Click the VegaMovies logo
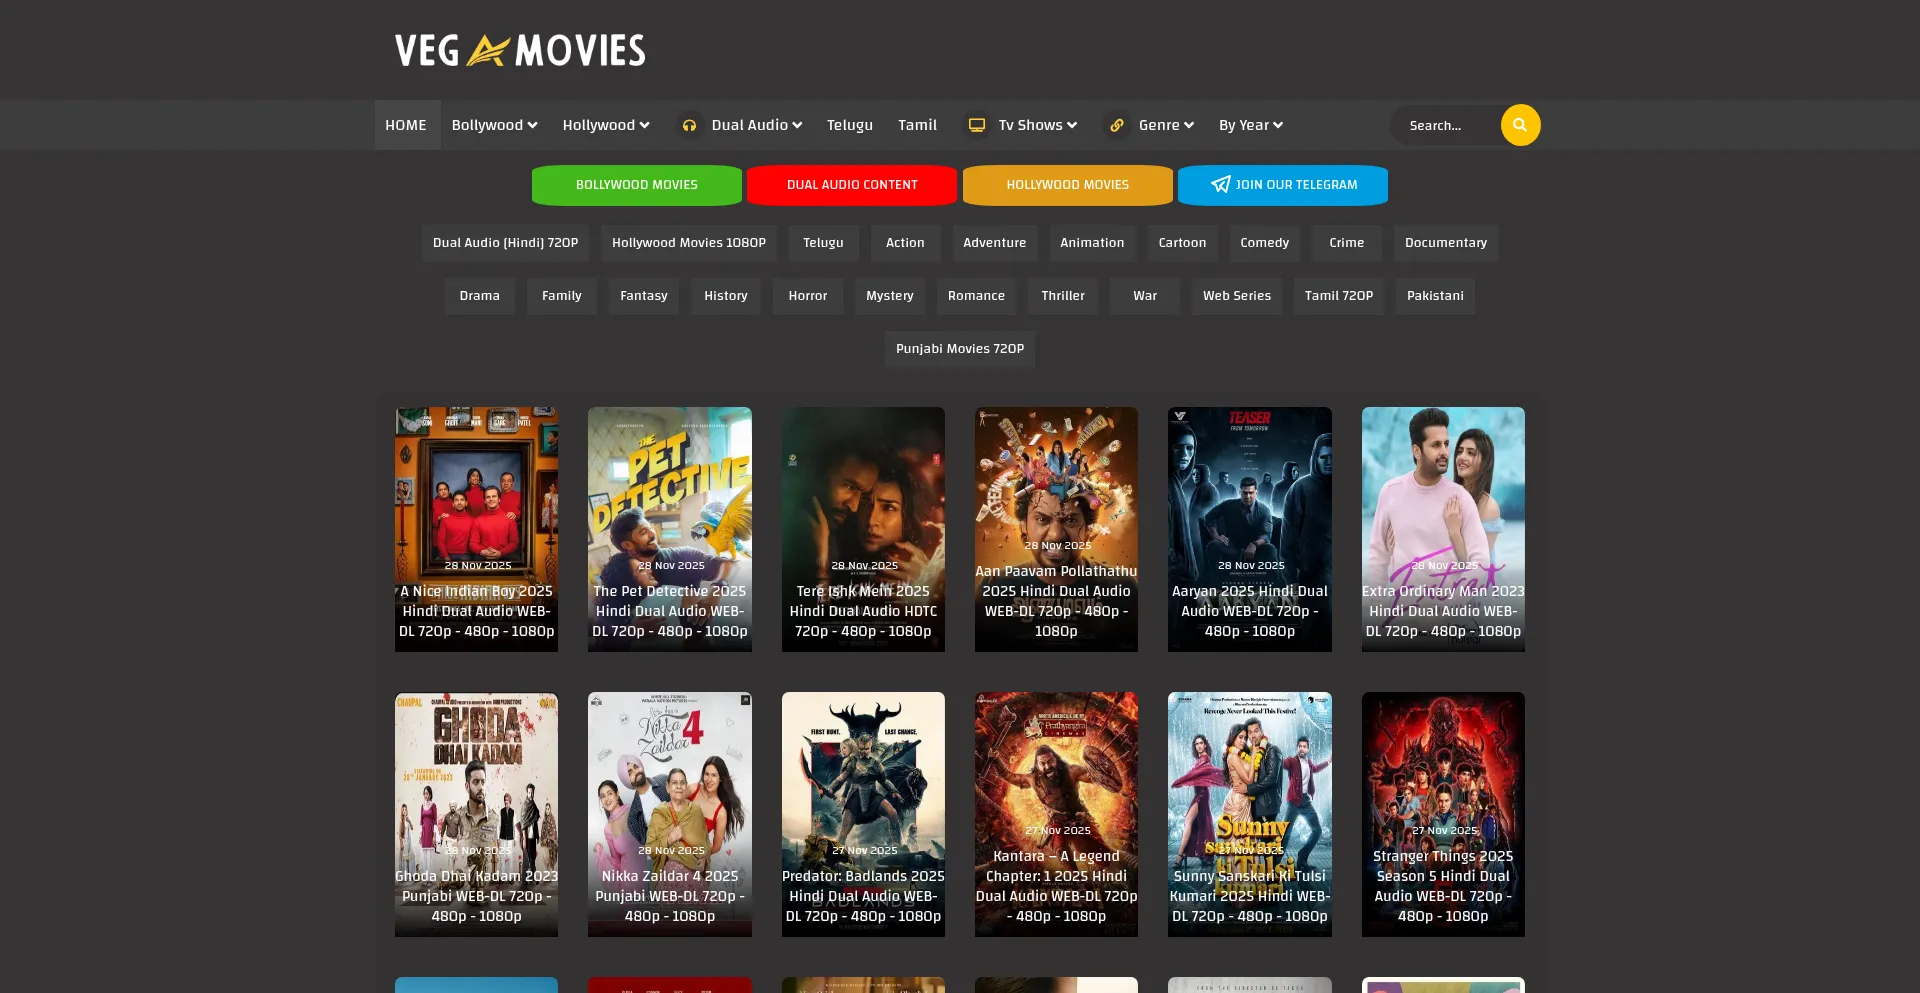The image size is (1920, 993). pyautogui.click(x=520, y=50)
